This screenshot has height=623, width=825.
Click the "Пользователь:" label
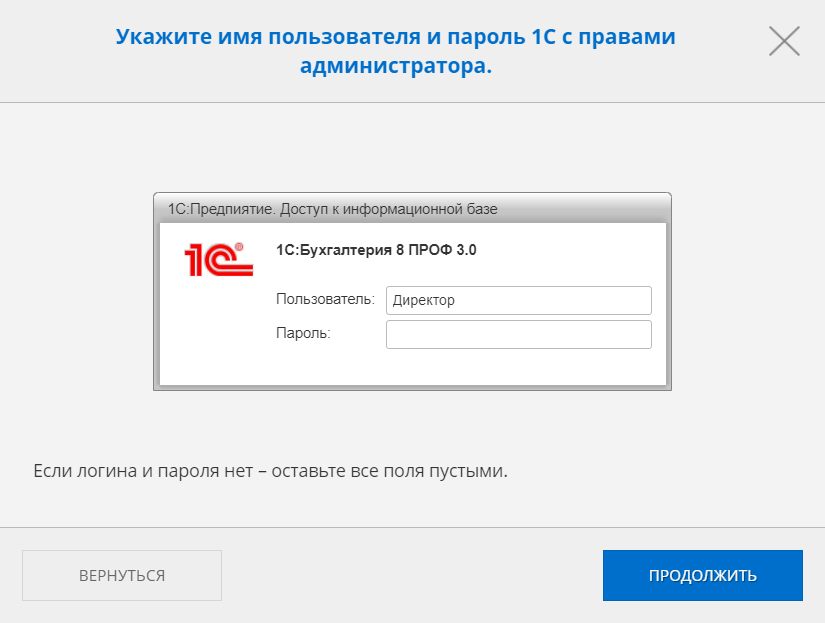pos(325,299)
